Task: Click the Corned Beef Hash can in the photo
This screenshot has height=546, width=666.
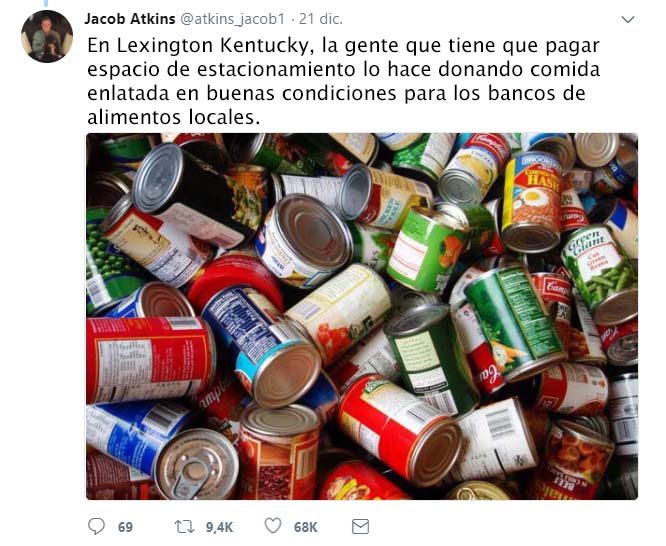Action: coord(533,200)
